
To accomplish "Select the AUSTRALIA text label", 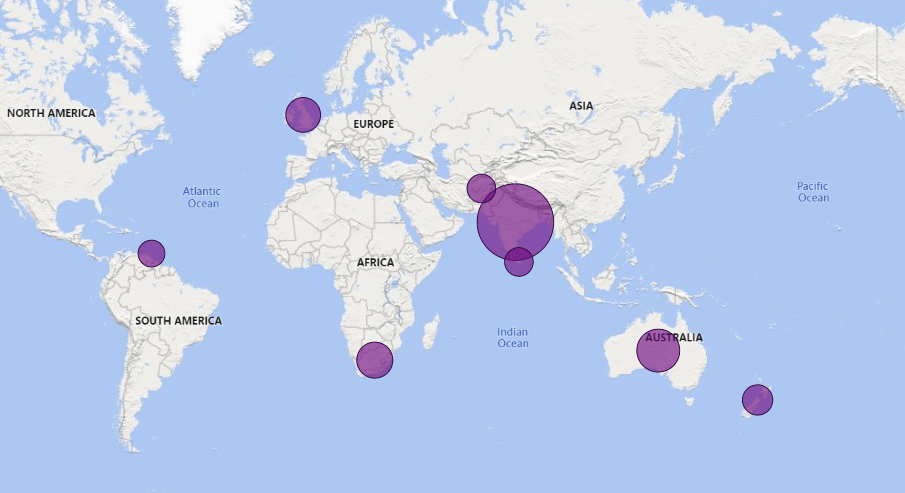I will (x=674, y=338).
